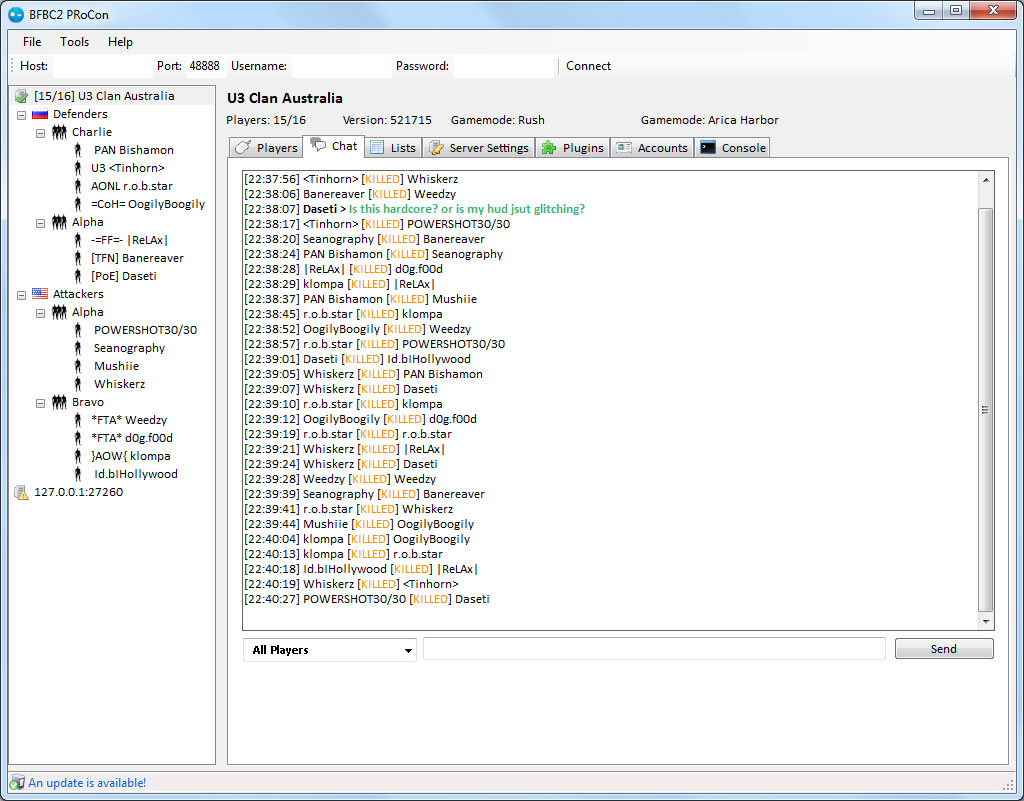
Task: Click 'Gamemode: Rush' info text
Action: tap(498, 120)
